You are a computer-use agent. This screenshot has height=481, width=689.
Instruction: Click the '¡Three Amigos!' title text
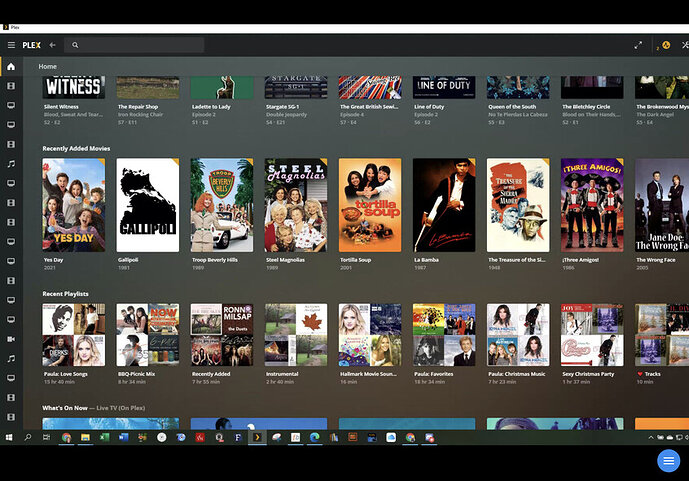tap(580, 260)
